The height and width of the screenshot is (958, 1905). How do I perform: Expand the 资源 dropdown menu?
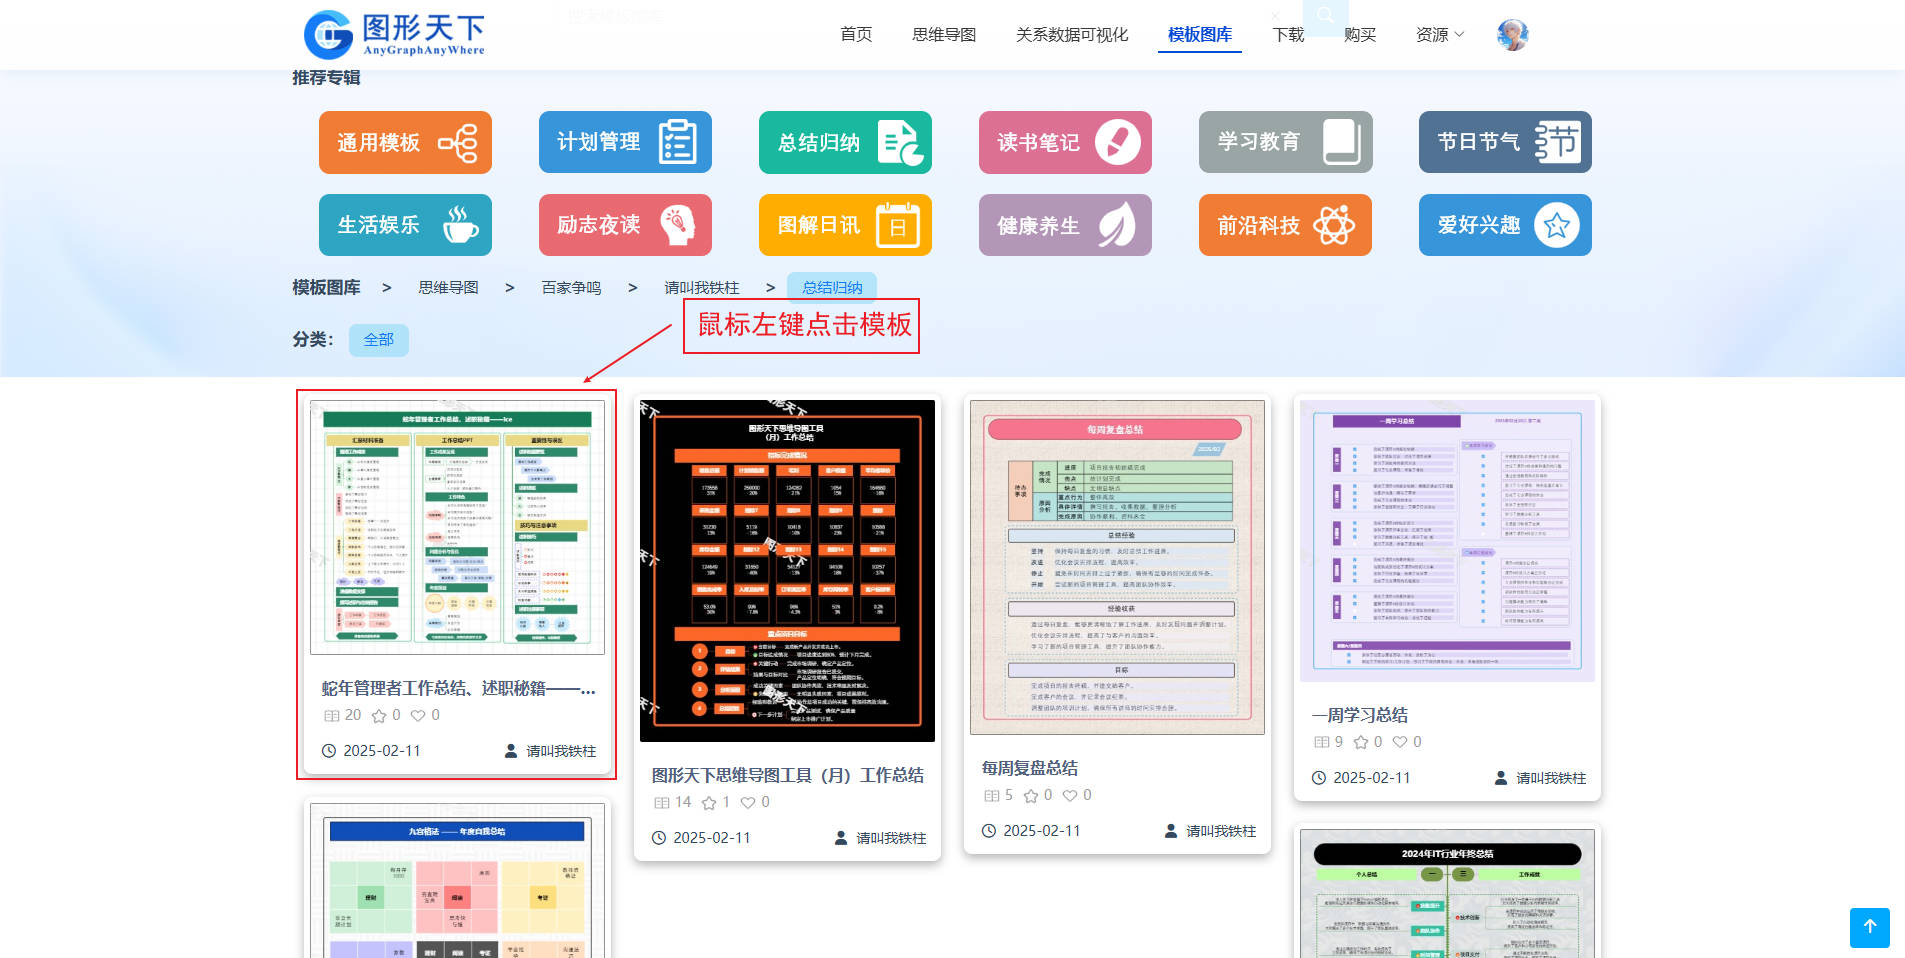1439,35
